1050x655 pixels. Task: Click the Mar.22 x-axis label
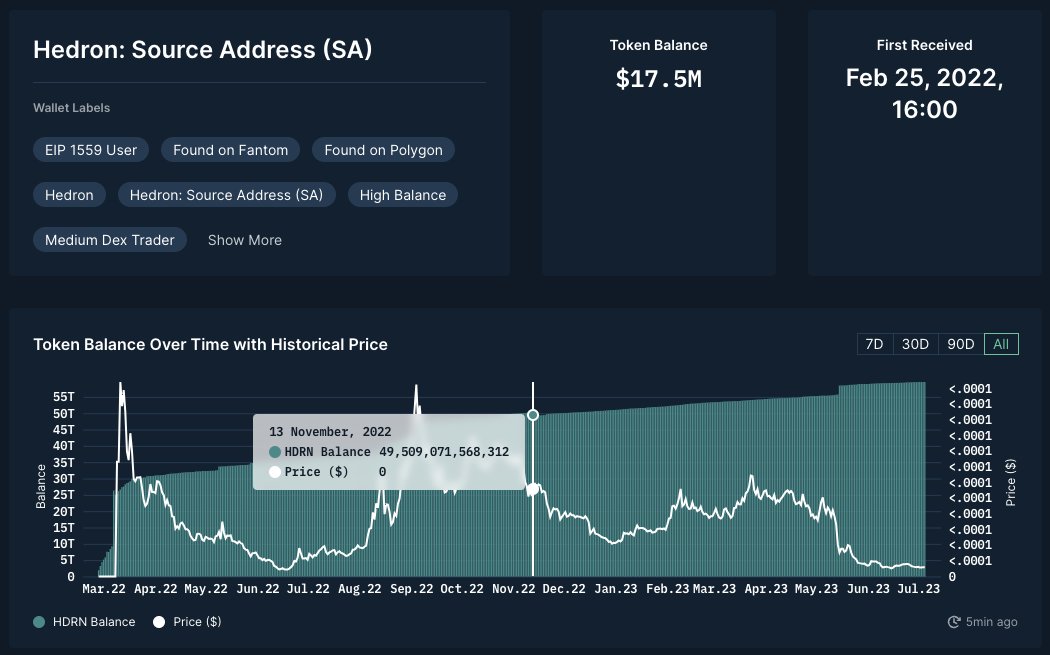(x=104, y=589)
